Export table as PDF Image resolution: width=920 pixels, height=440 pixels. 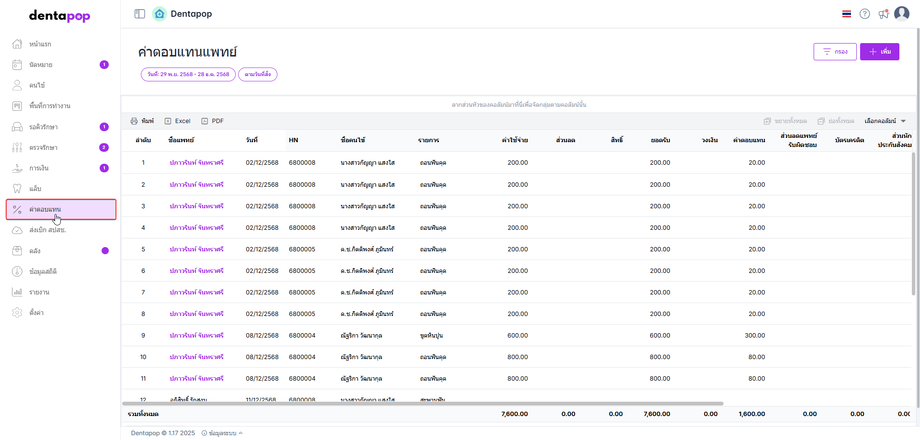click(212, 121)
